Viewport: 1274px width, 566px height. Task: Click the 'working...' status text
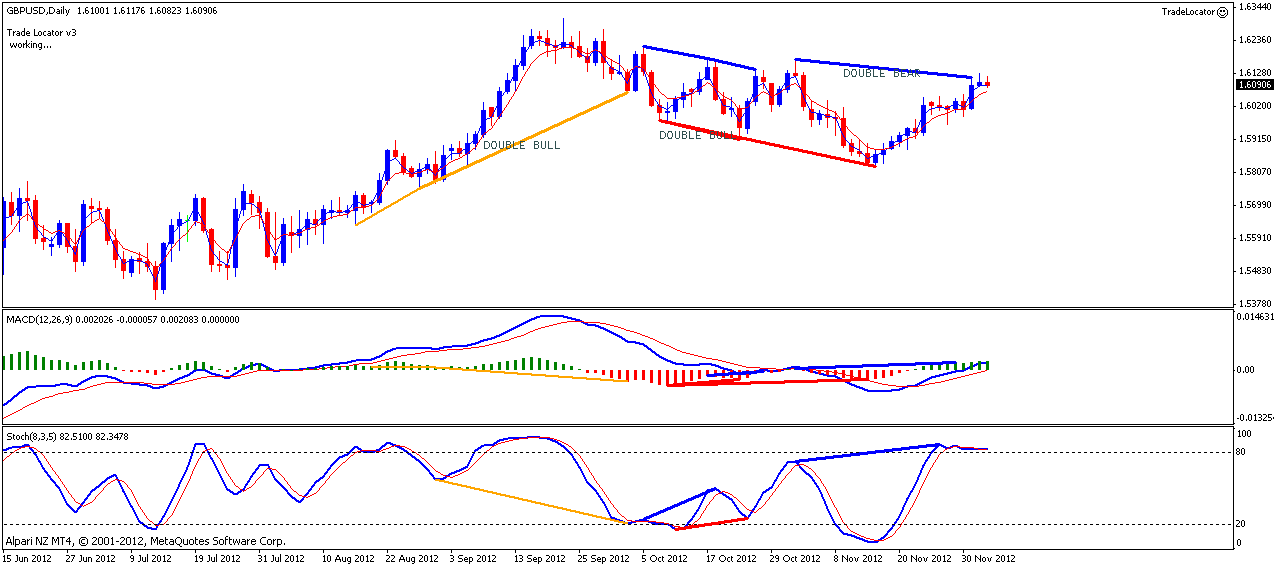30,45
